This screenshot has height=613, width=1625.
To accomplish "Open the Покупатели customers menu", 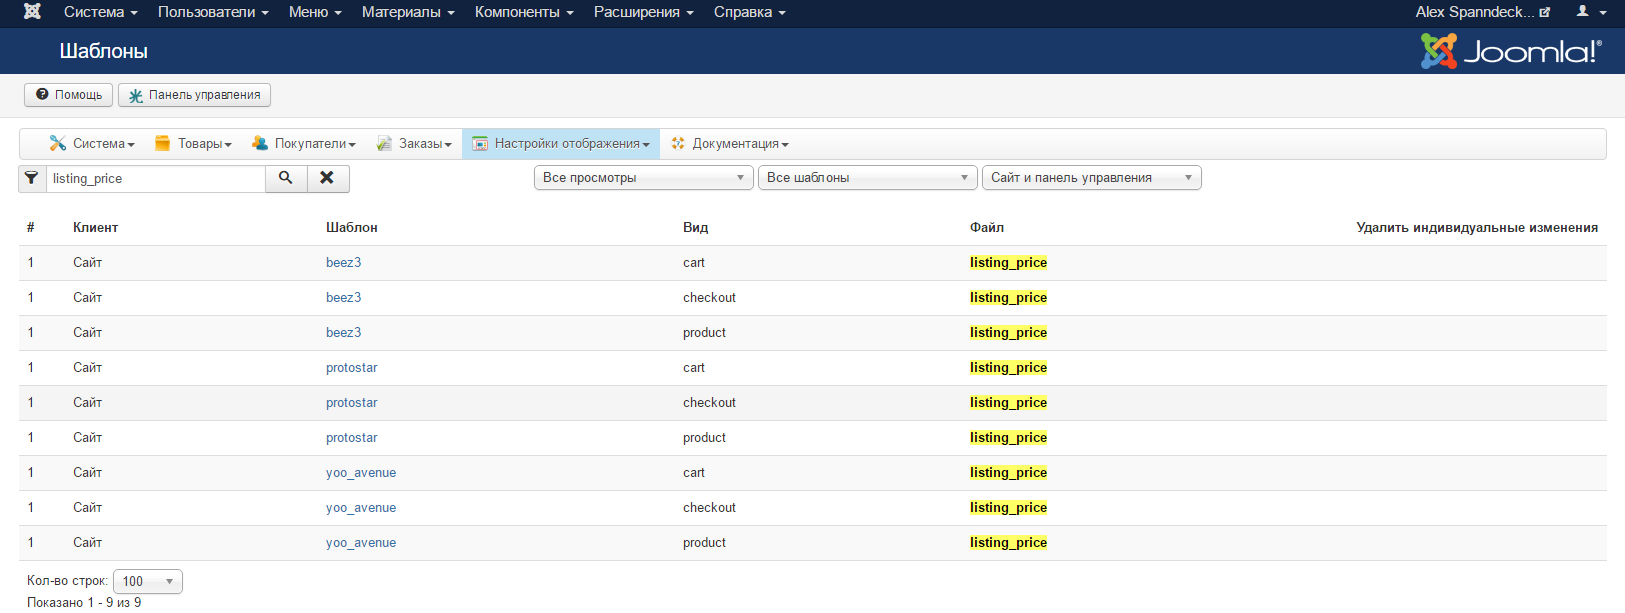I will click(x=304, y=144).
